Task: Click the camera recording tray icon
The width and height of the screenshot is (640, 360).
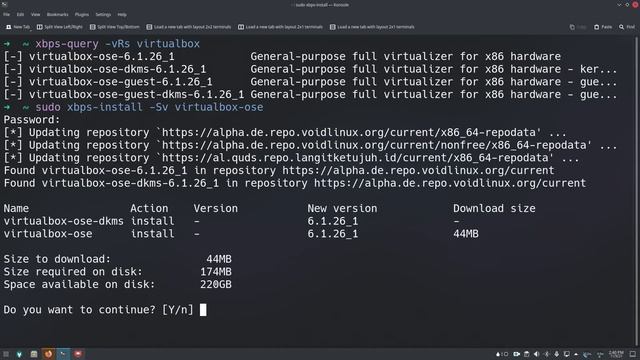Action: pyautogui.click(x=516, y=354)
